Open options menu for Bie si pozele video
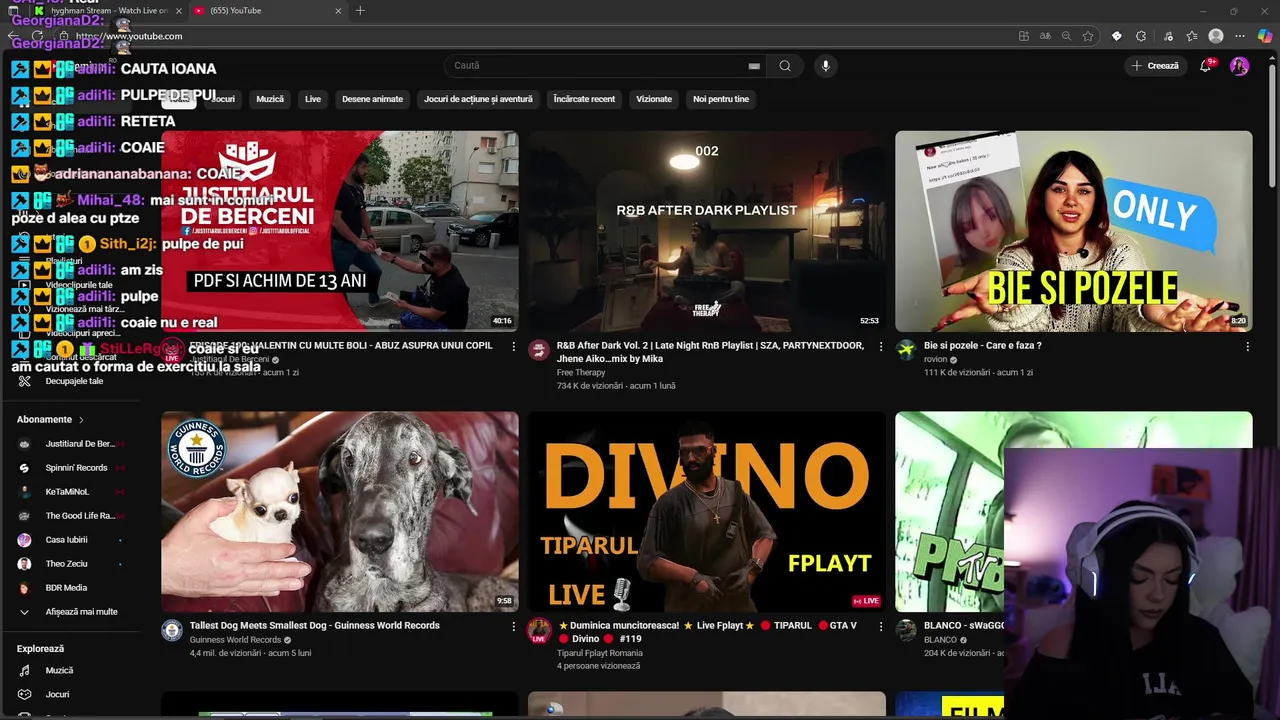Image resolution: width=1280 pixels, height=720 pixels. pyautogui.click(x=1247, y=347)
